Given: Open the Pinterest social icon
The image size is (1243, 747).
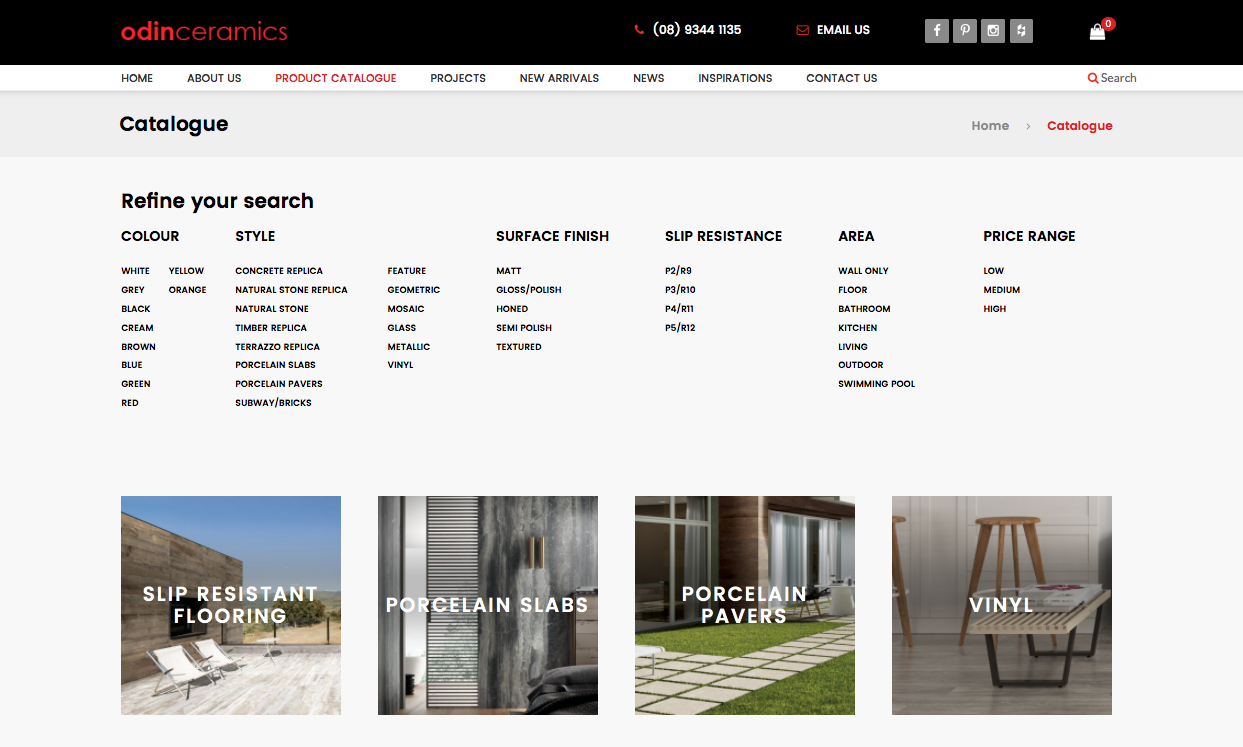Looking at the screenshot, I should tap(965, 31).
